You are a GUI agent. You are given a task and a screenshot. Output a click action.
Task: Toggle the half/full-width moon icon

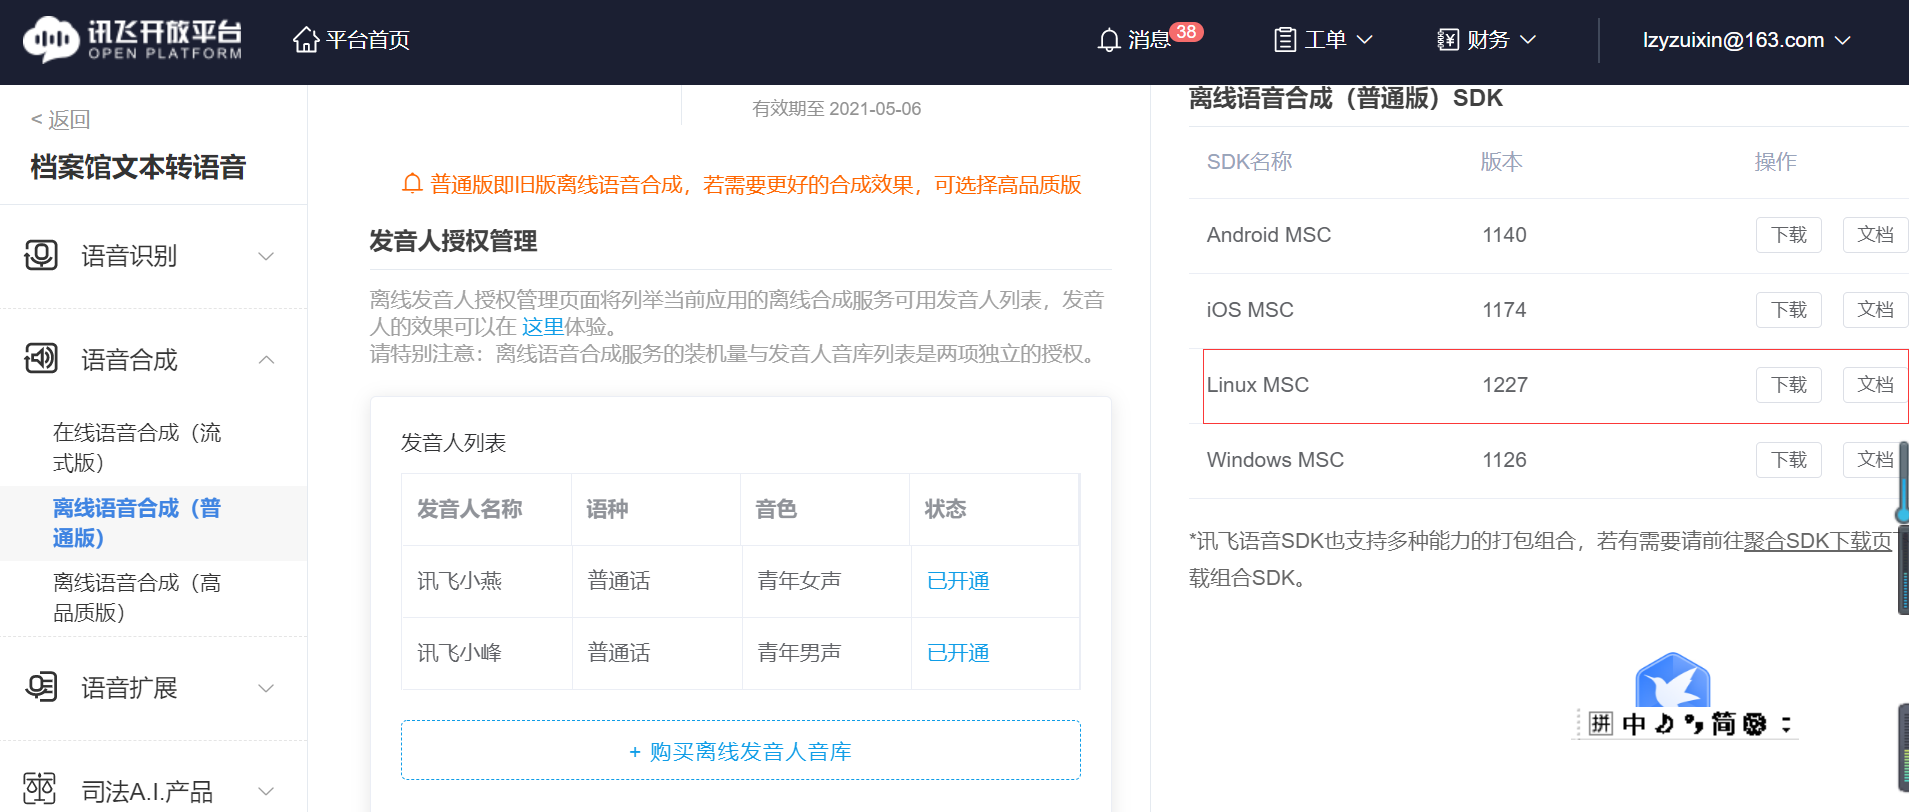(x=1664, y=724)
